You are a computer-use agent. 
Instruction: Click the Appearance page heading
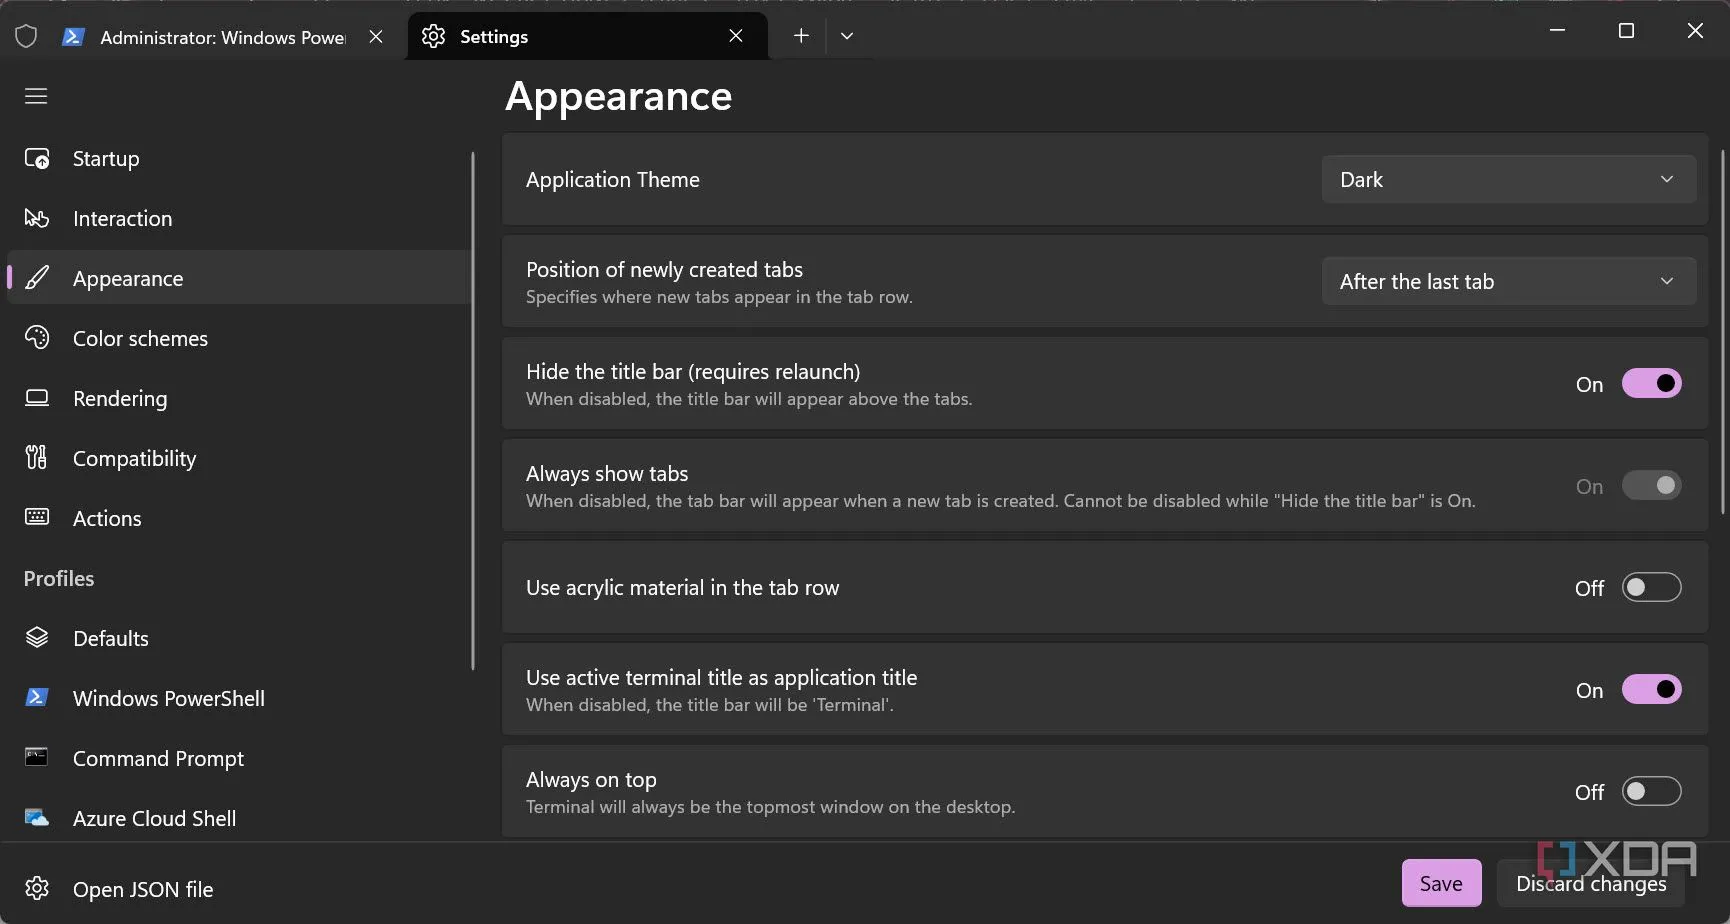point(618,96)
